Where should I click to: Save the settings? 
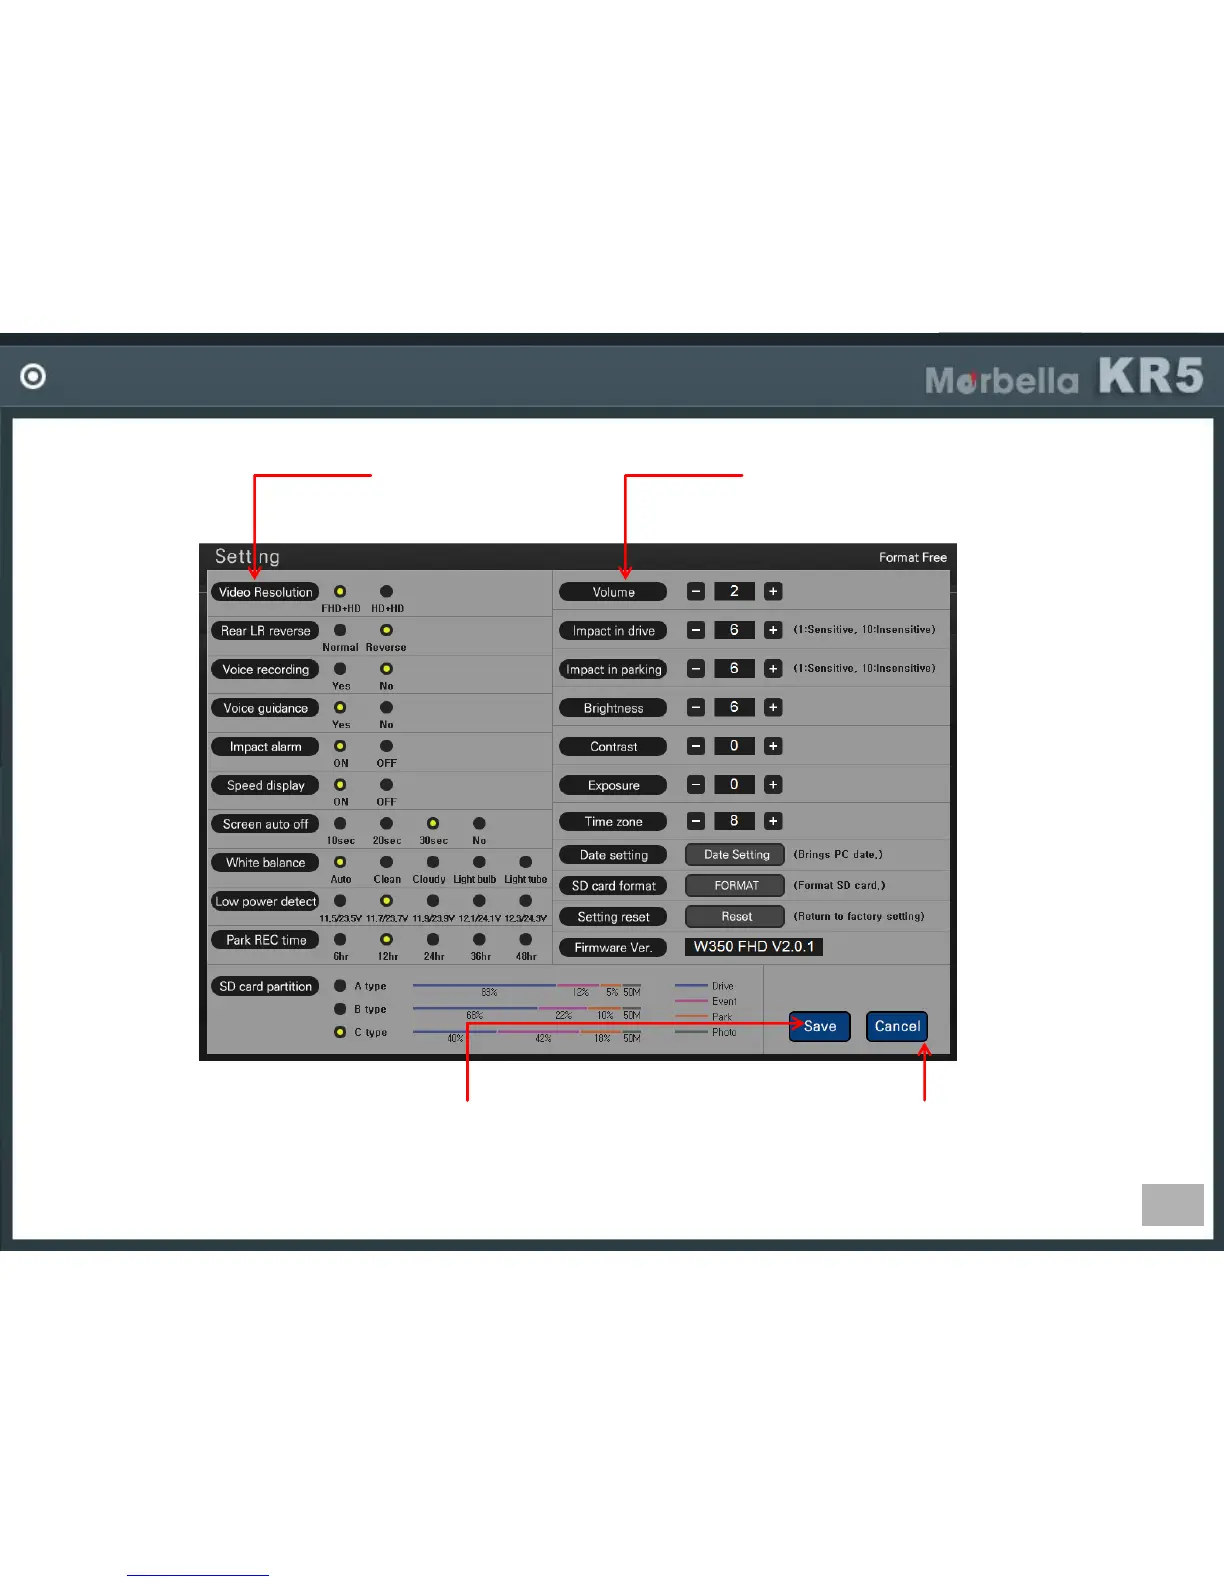pos(820,1026)
